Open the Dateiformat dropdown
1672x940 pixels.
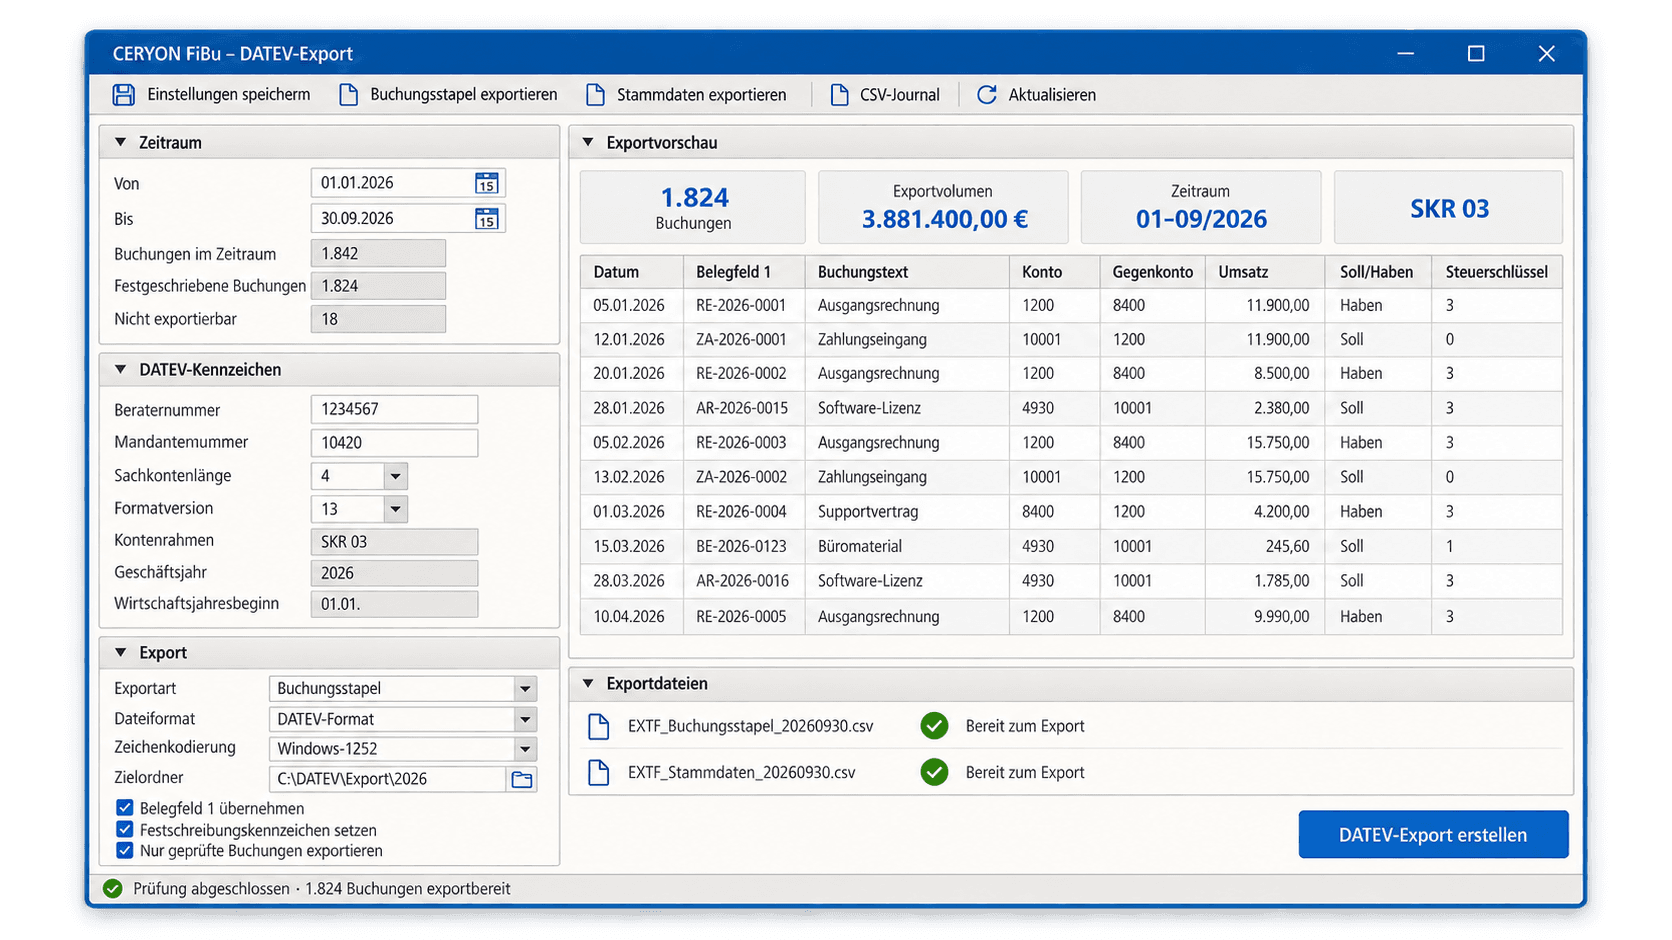[525, 719]
